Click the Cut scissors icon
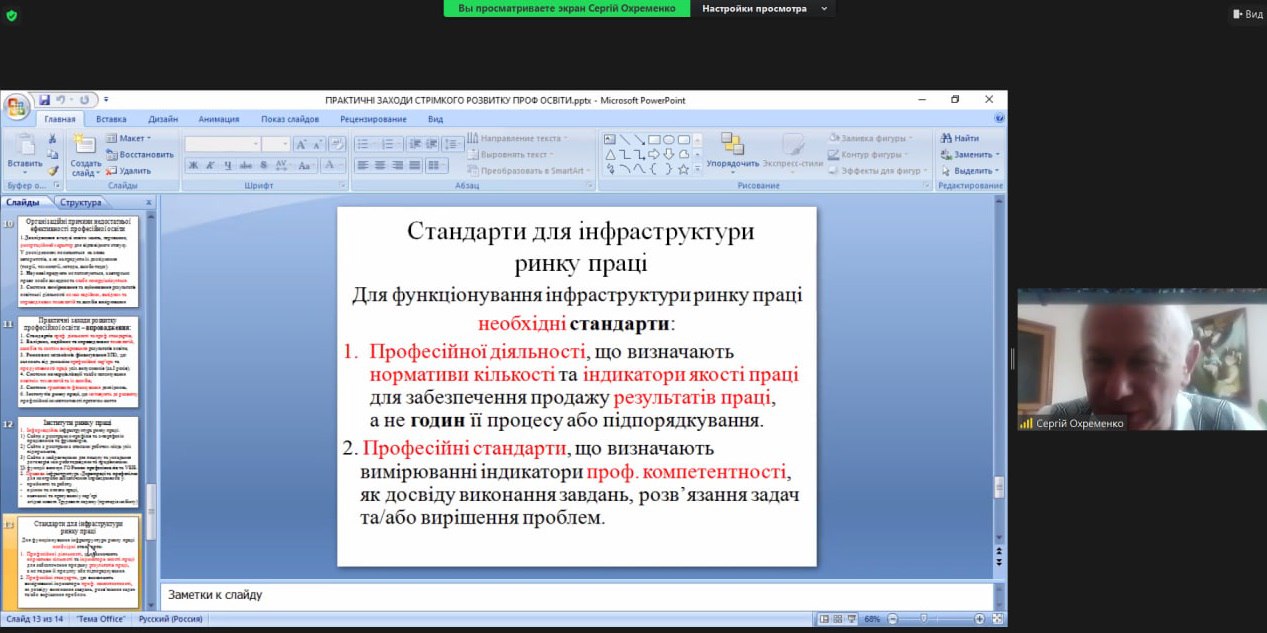Viewport: 1267px width, 633px height. coord(52,139)
